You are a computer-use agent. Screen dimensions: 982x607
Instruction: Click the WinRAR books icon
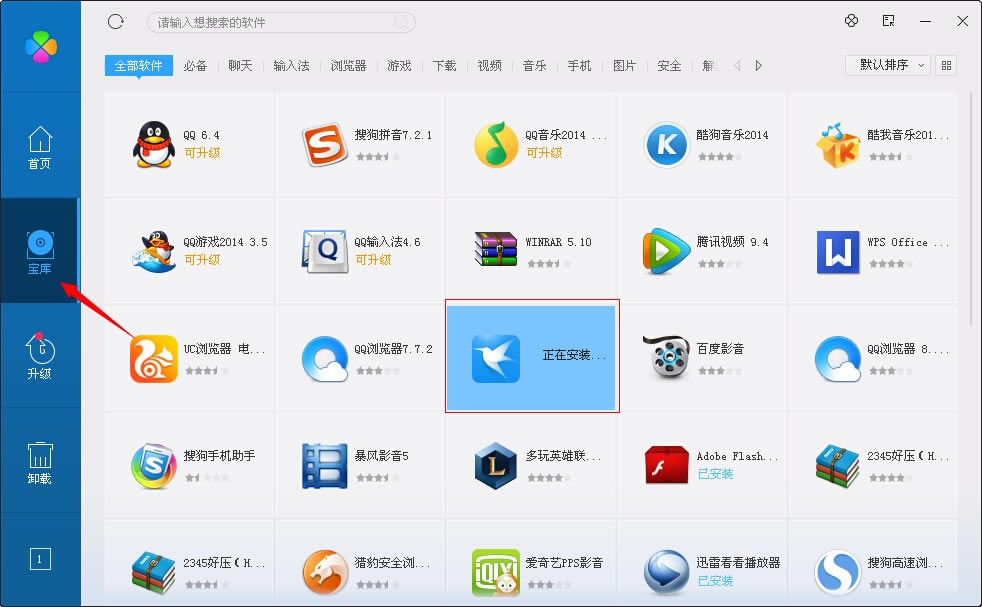pos(495,250)
